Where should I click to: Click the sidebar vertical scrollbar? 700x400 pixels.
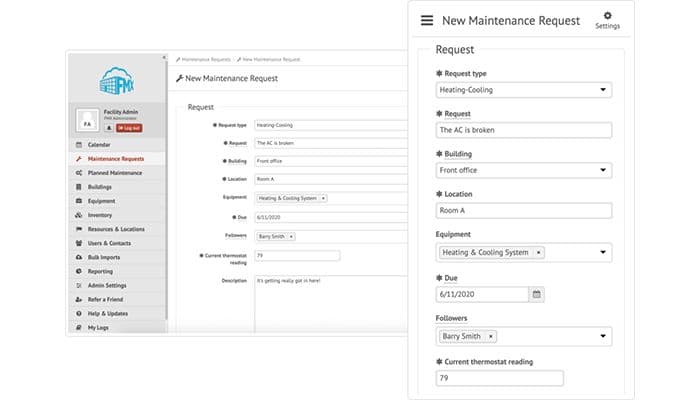[167, 192]
